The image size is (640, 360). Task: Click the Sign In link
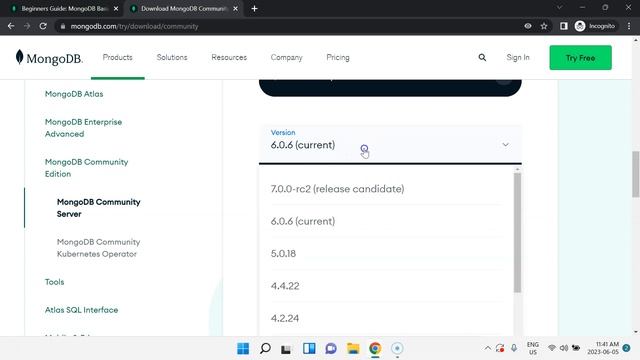pyautogui.click(x=518, y=58)
